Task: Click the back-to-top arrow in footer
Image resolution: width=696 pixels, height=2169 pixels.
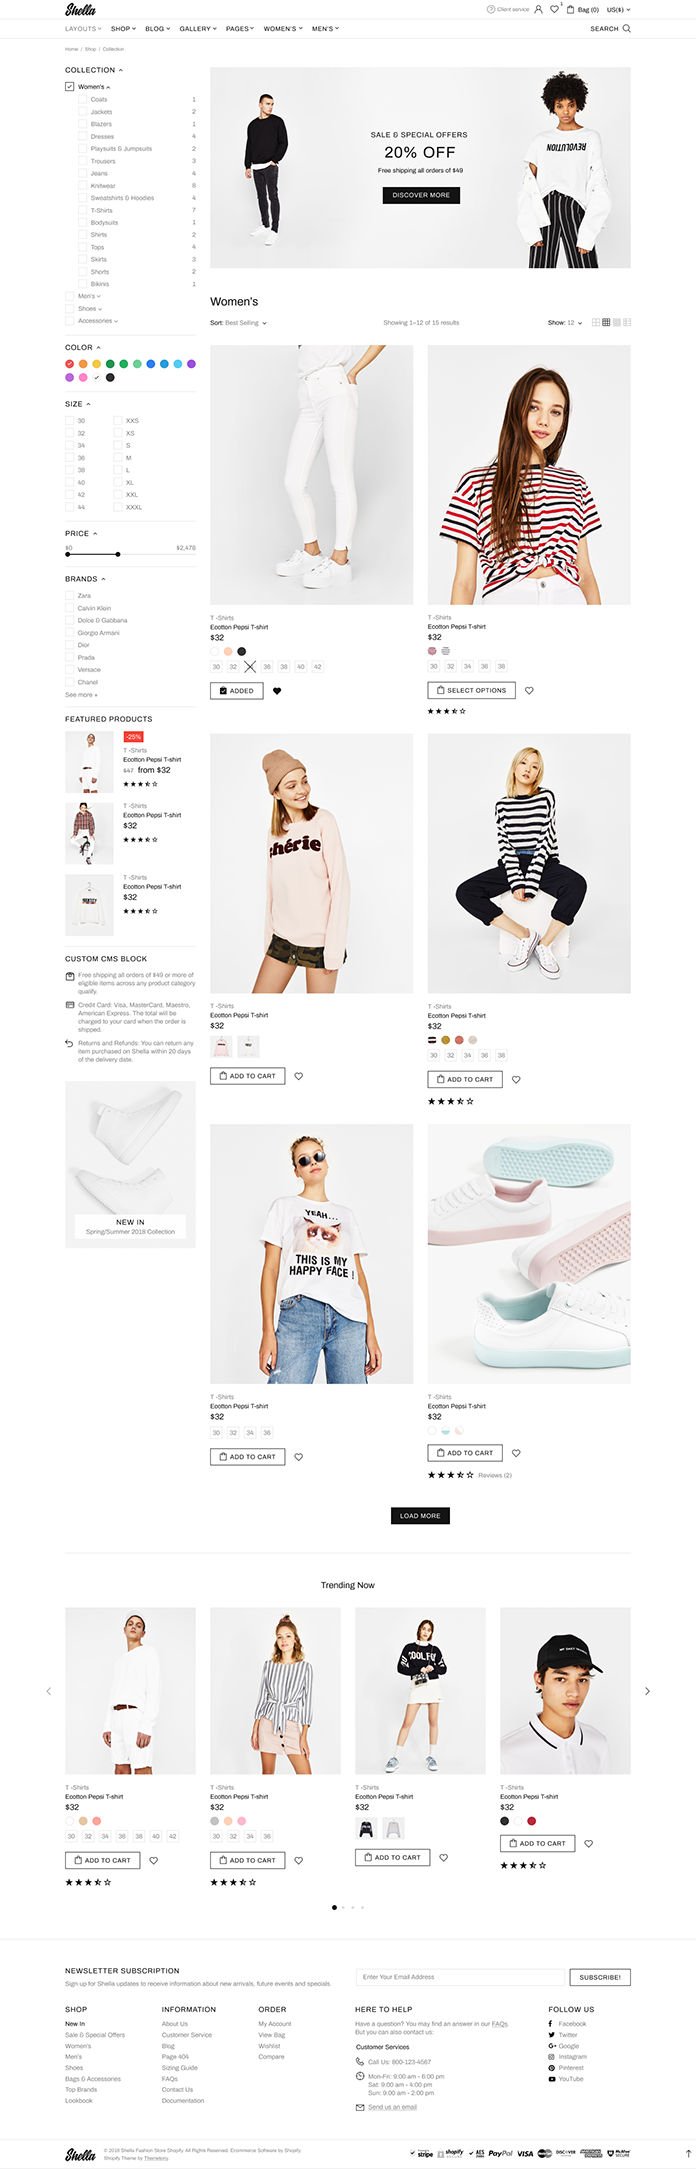Action: click(687, 2152)
